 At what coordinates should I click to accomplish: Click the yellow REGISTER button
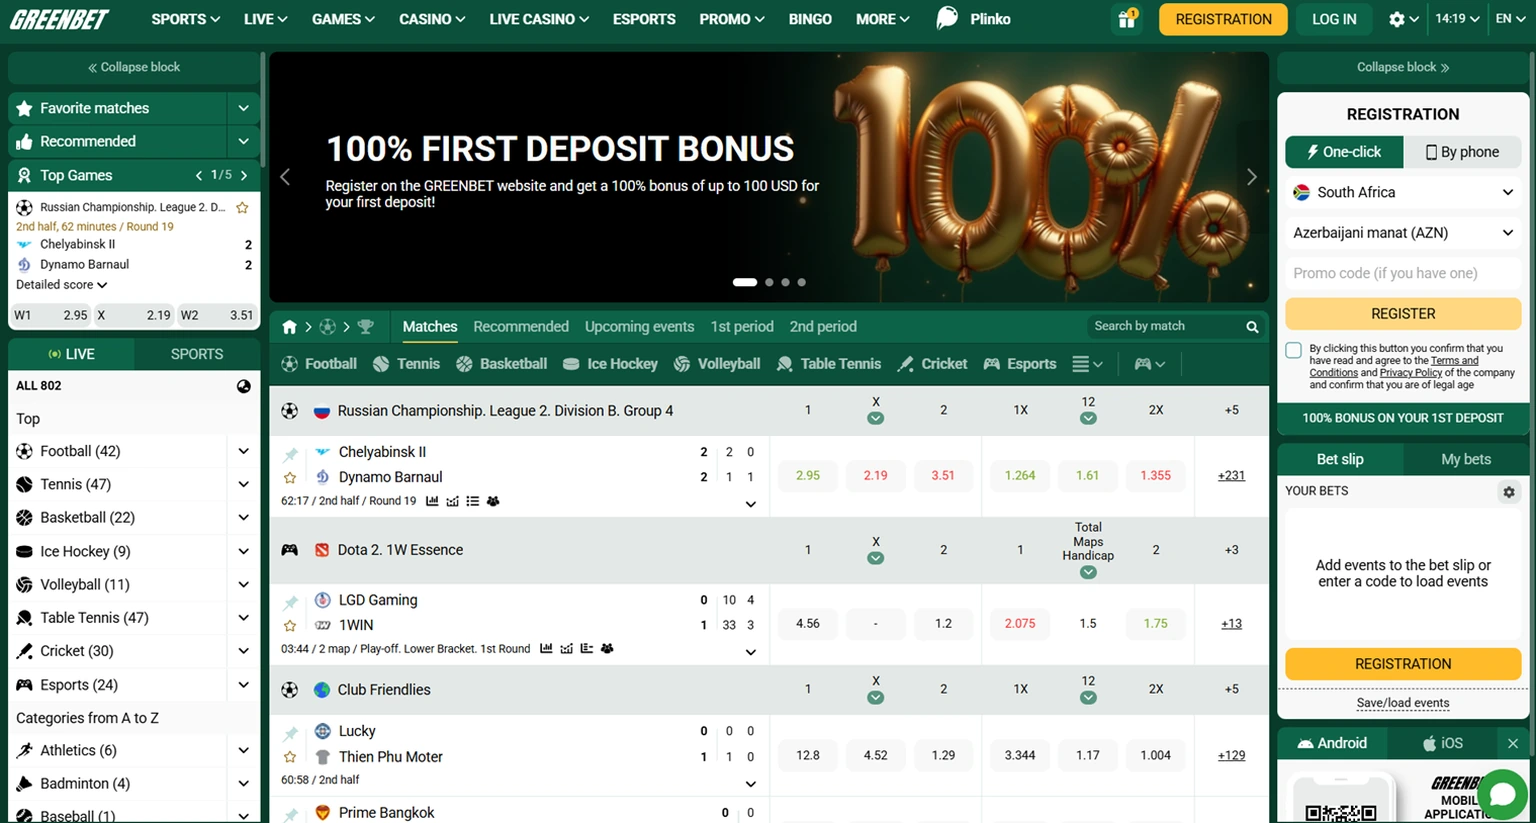coord(1403,314)
